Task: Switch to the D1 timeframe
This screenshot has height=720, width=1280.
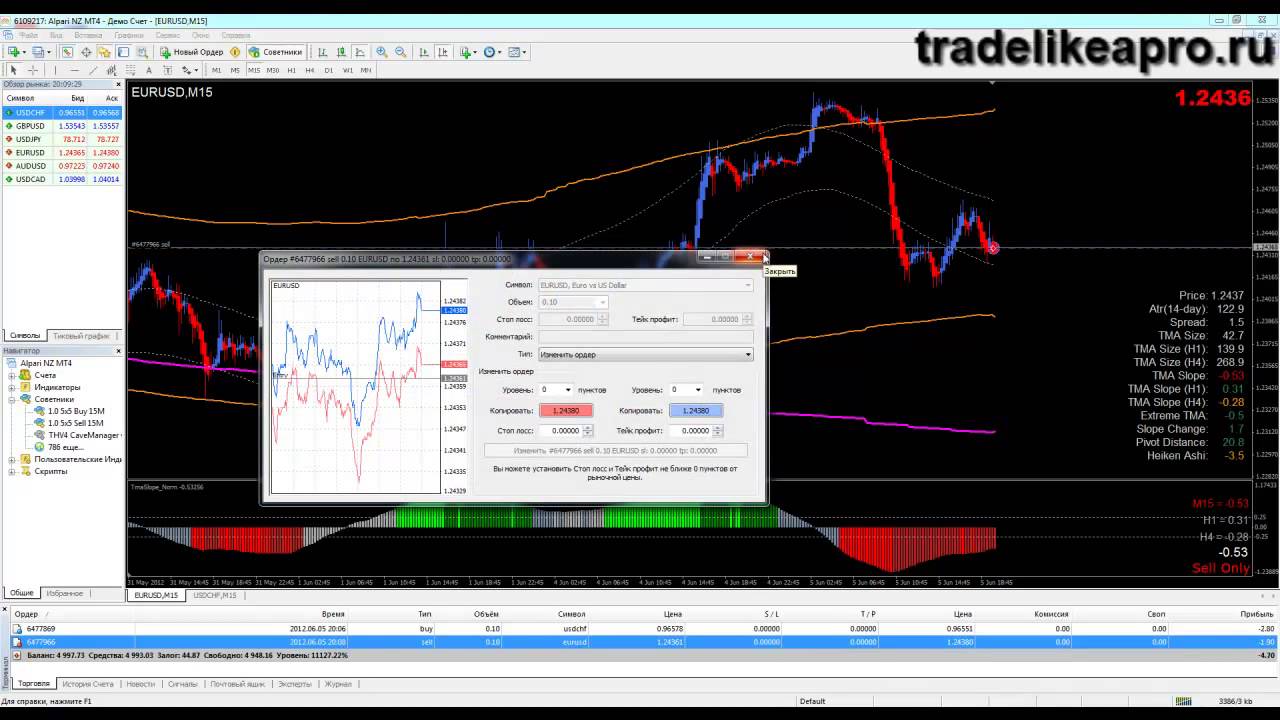Action: click(329, 70)
